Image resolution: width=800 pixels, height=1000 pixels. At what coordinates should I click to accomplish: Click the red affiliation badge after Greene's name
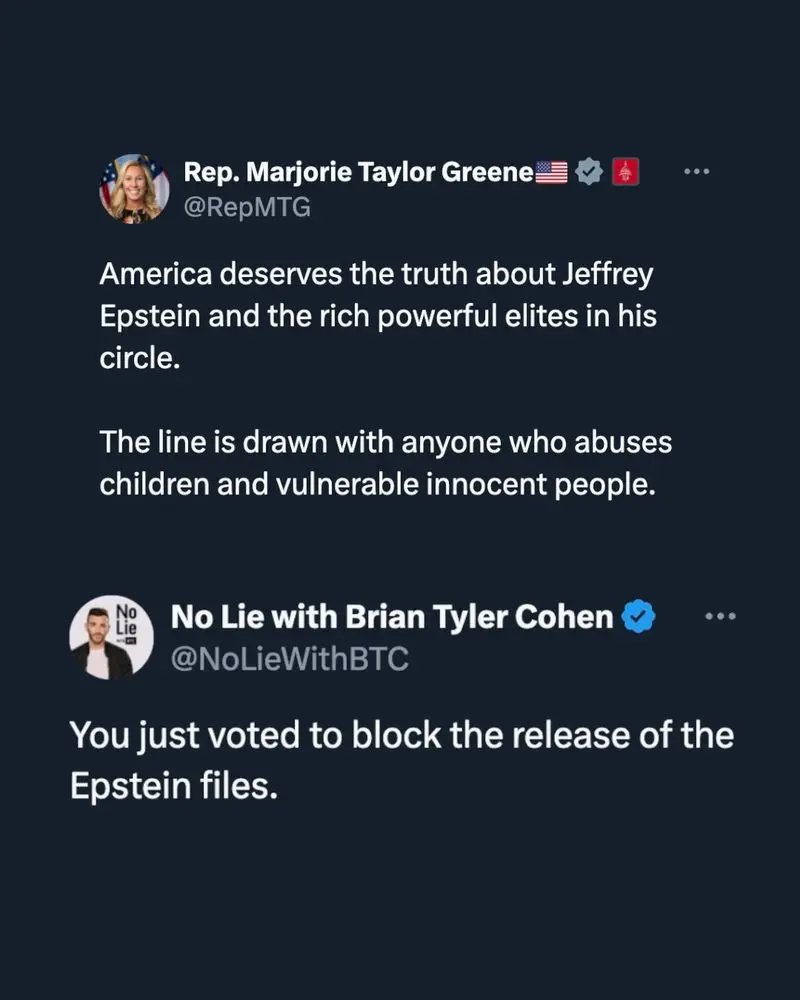(x=624, y=172)
